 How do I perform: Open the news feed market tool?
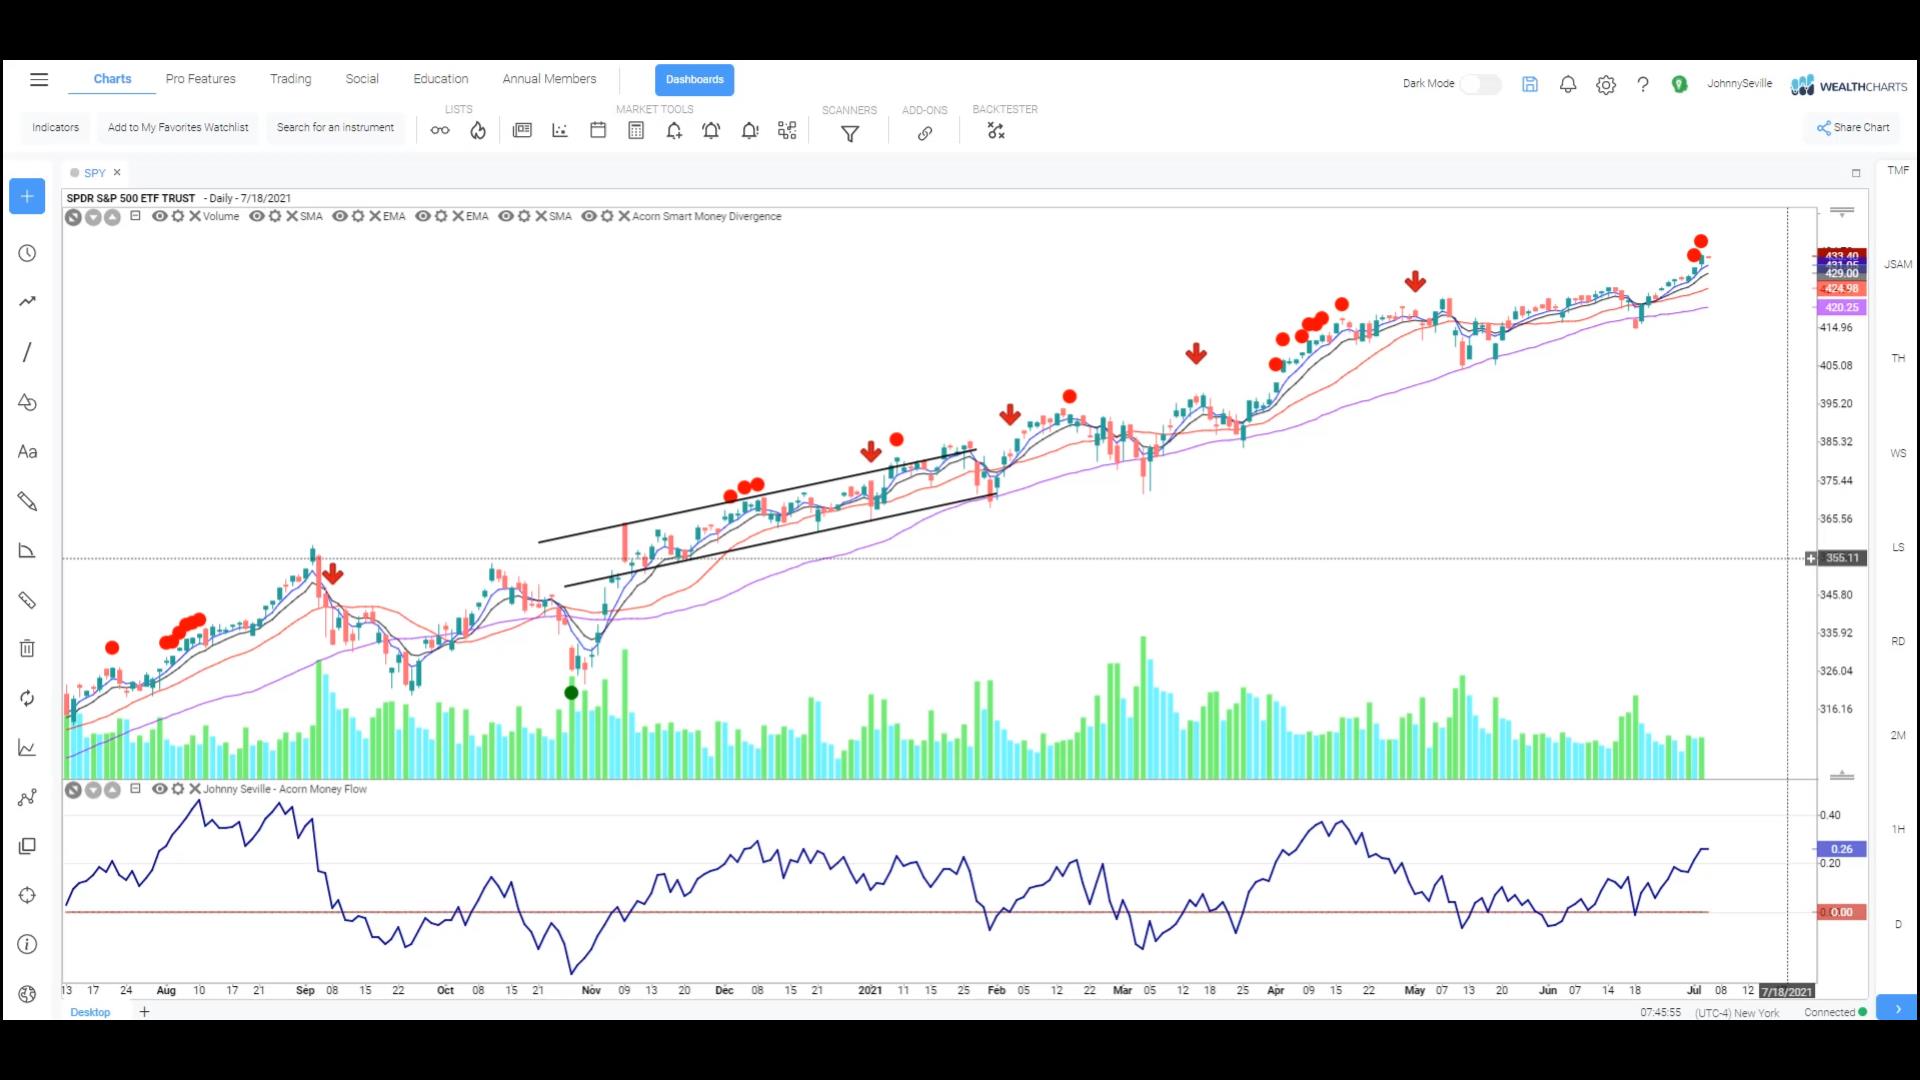click(522, 130)
